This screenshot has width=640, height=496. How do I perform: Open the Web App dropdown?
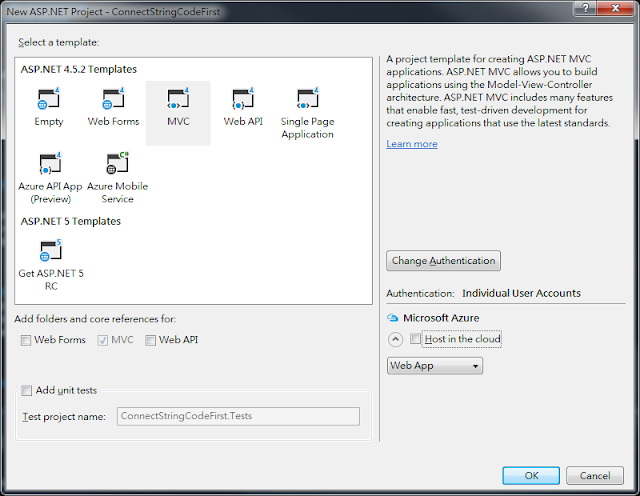pyautogui.click(x=435, y=366)
